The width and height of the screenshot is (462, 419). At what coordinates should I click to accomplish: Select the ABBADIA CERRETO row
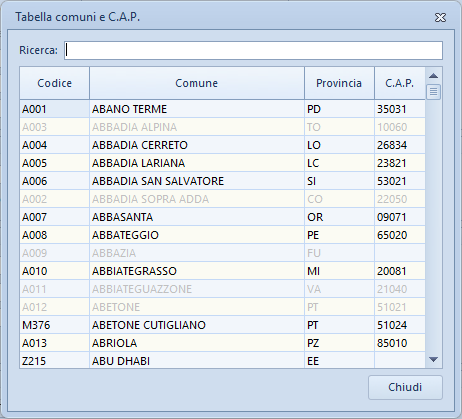tap(222, 145)
